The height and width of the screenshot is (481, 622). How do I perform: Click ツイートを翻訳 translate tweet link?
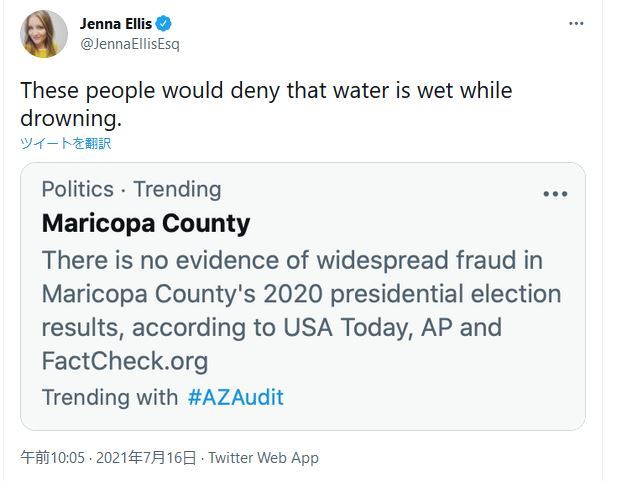tap(66, 143)
